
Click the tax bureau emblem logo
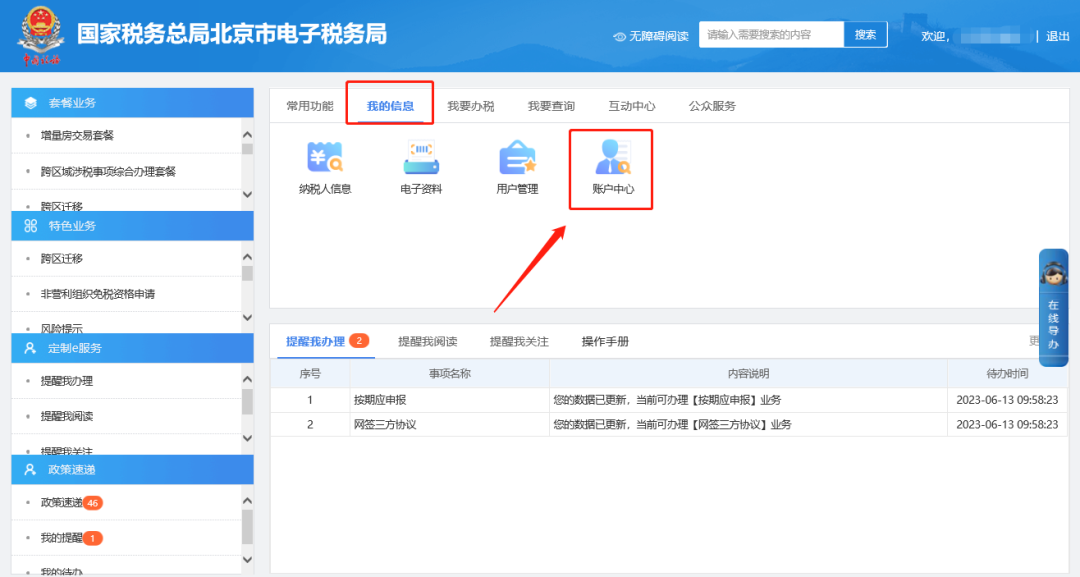pos(41,35)
